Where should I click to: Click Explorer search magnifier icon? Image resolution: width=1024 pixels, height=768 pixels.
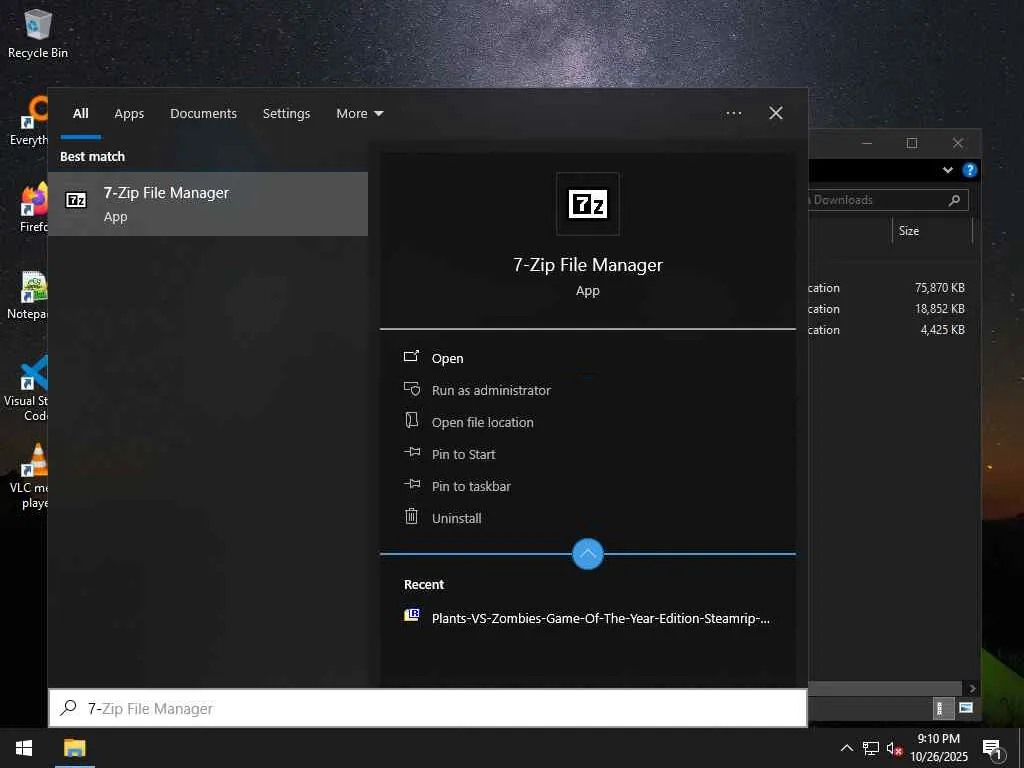coord(954,200)
